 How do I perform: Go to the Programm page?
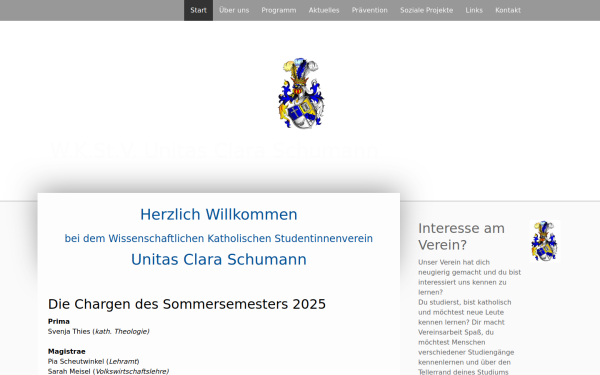pos(279,10)
